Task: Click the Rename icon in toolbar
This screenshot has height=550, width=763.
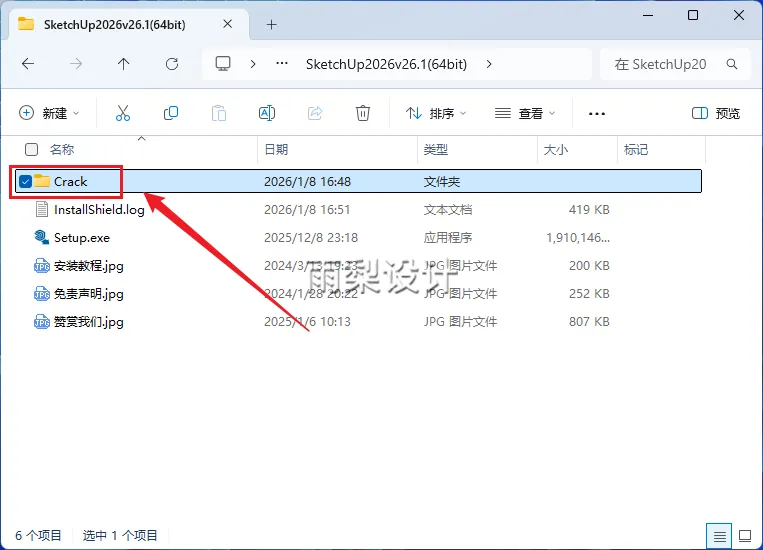Action: [267, 113]
